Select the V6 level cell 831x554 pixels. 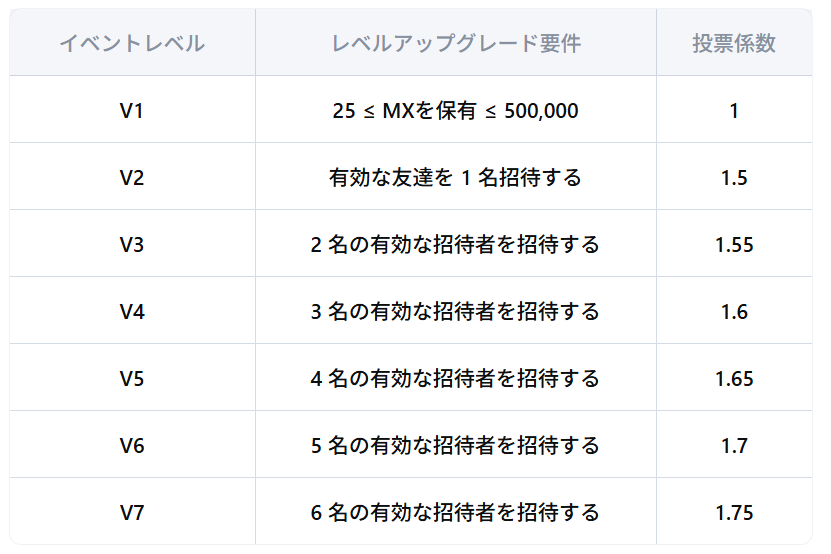pos(132,445)
